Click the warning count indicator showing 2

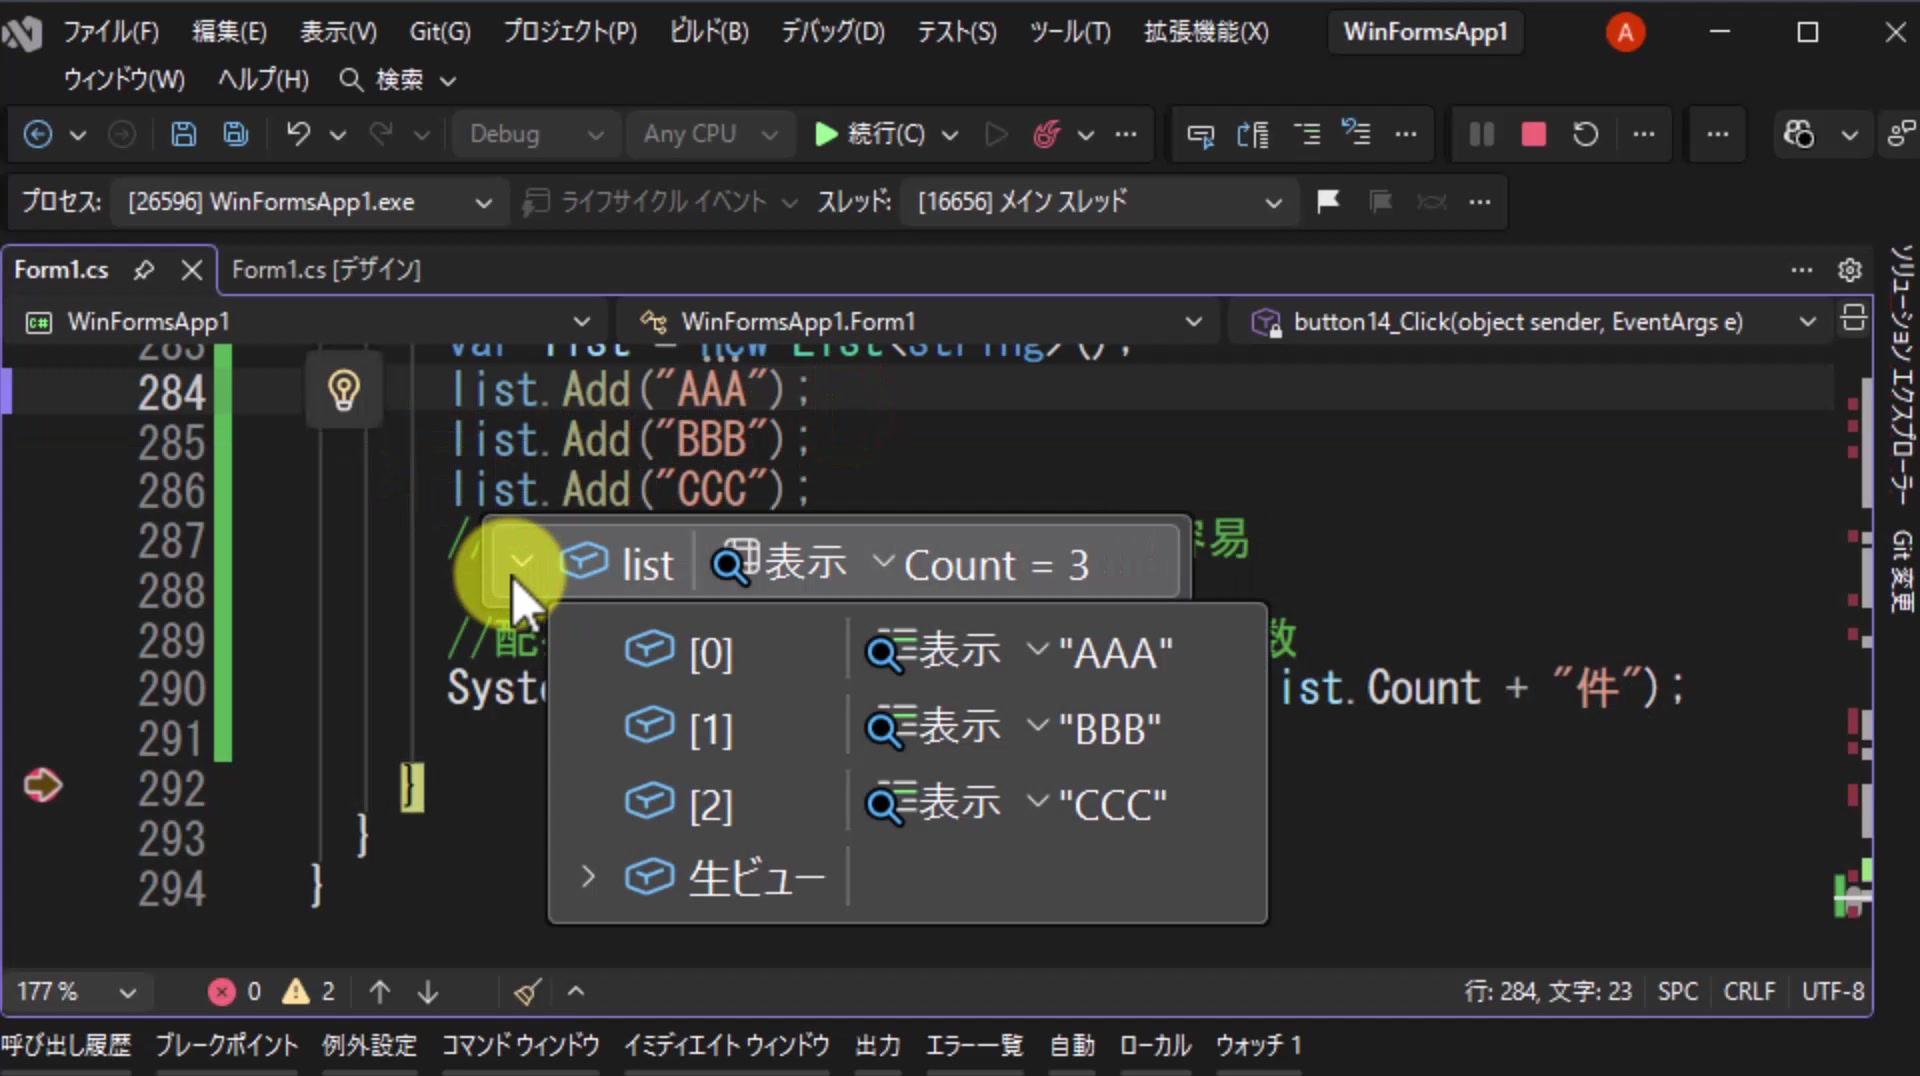coord(309,992)
